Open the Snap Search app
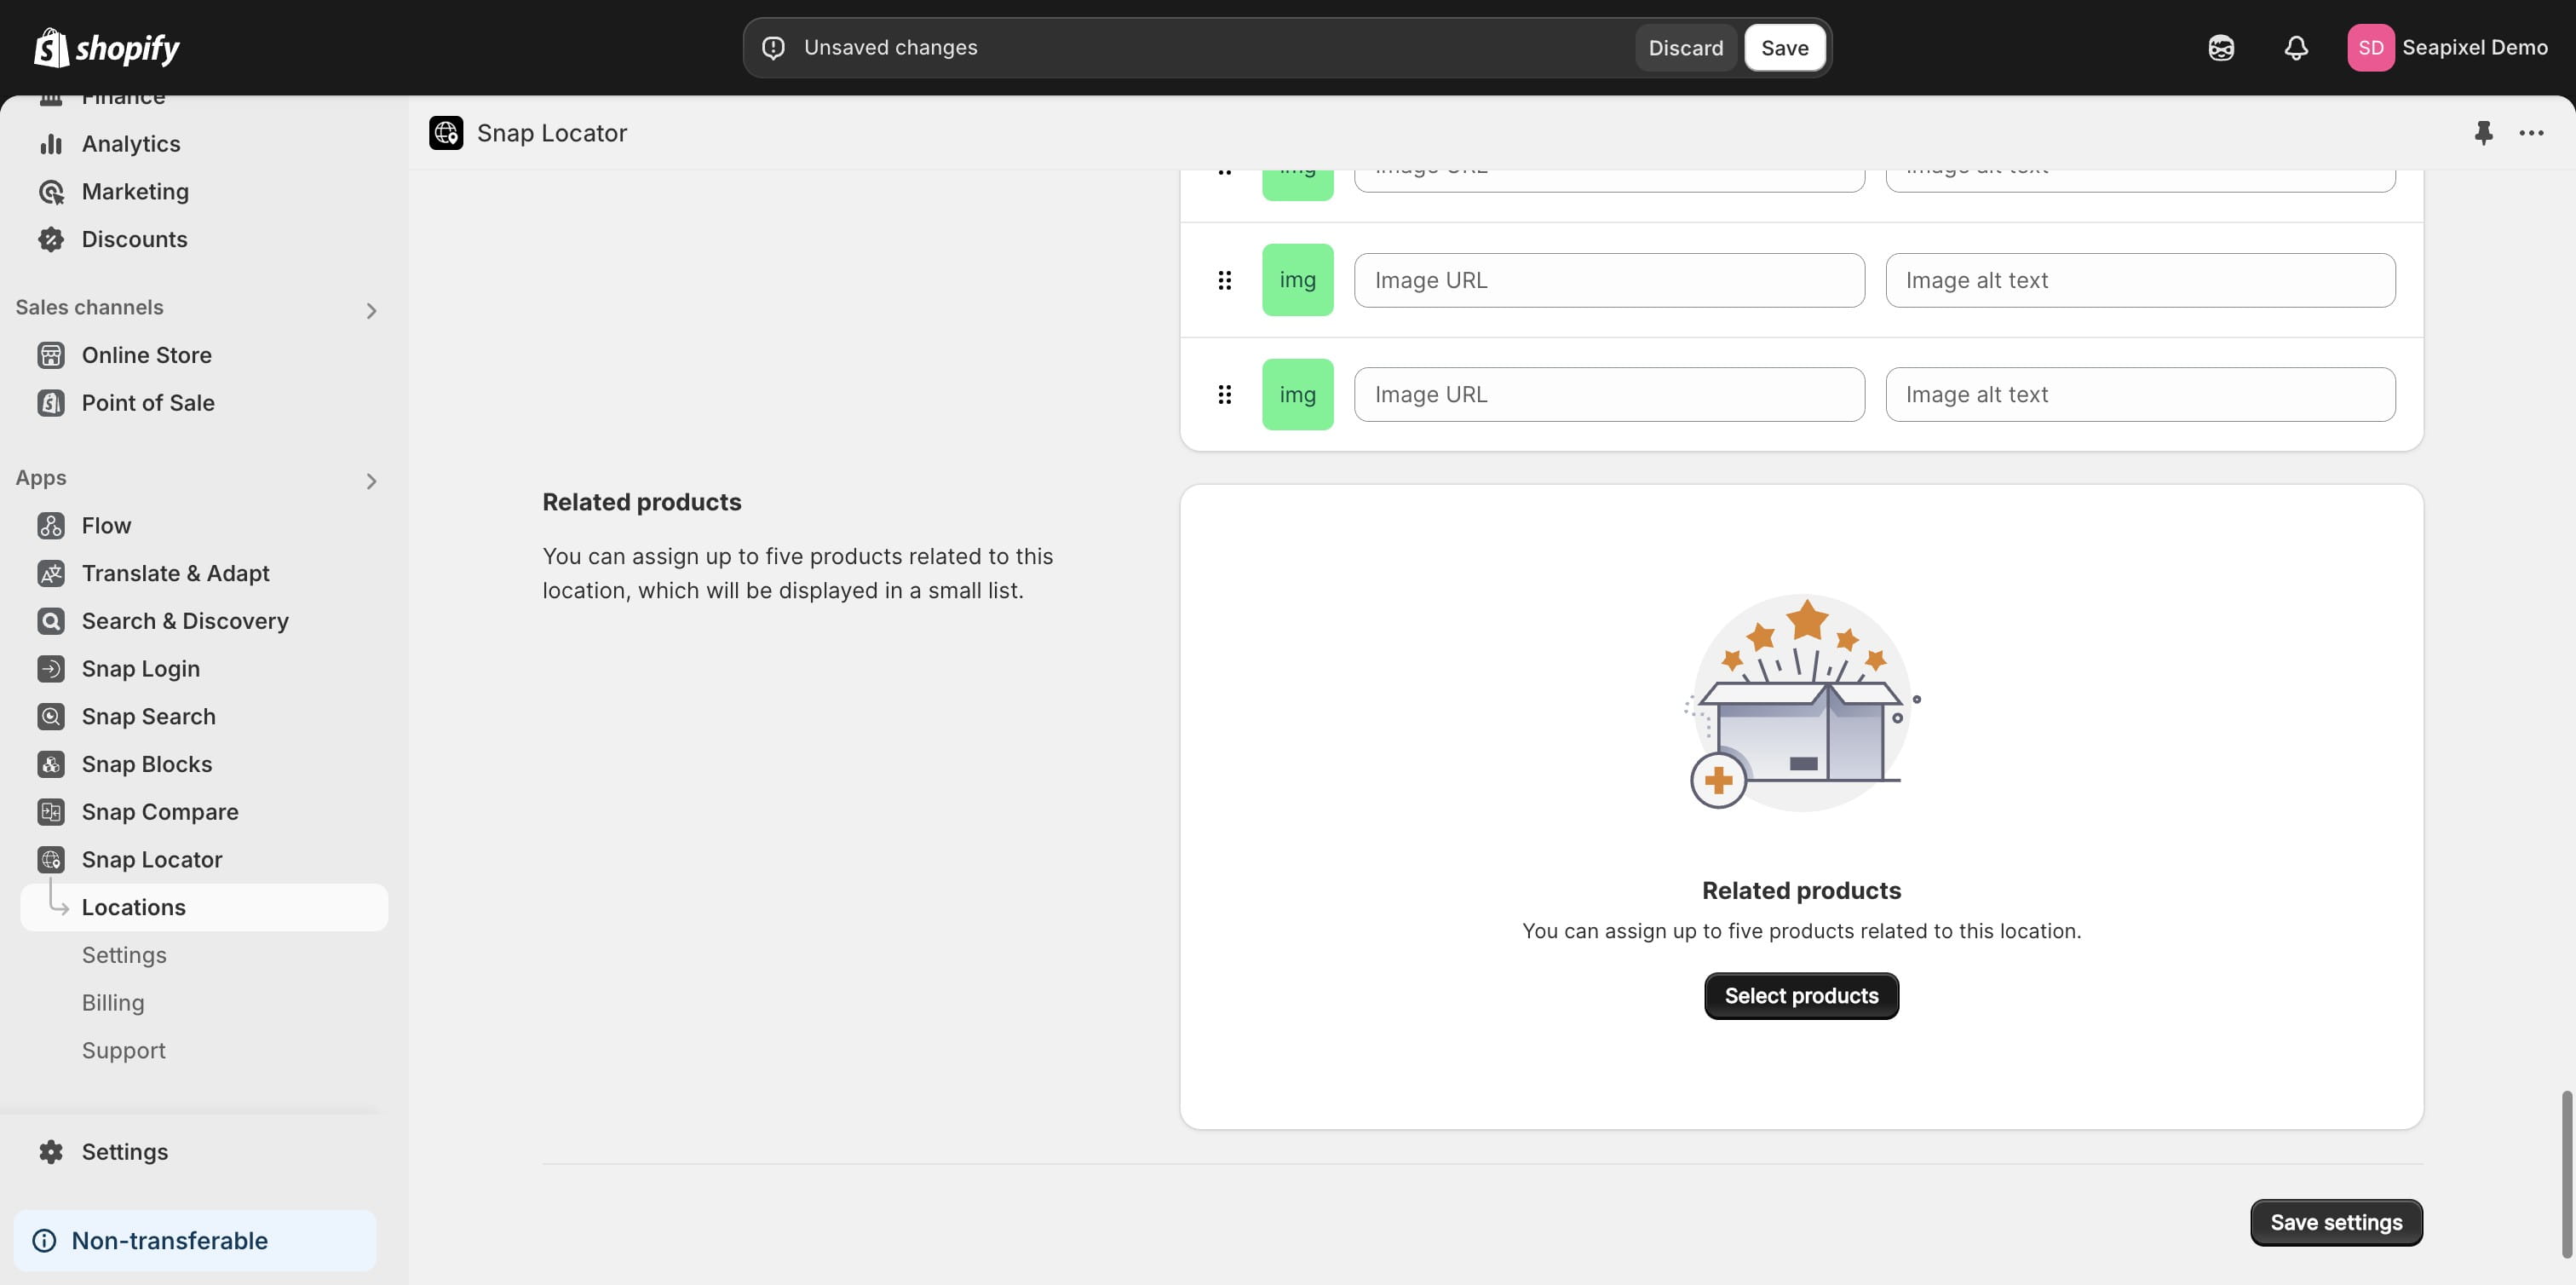Screen dimensions: 2576x1285 (148, 716)
